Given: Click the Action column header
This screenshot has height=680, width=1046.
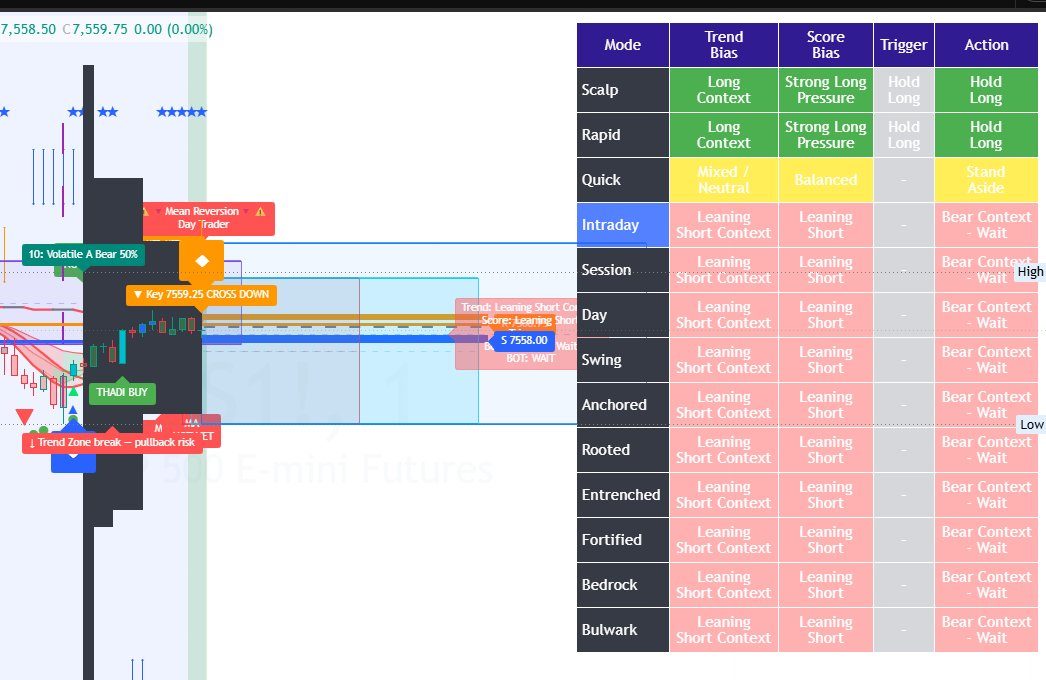Looking at the screenshot, I should 986,45.
